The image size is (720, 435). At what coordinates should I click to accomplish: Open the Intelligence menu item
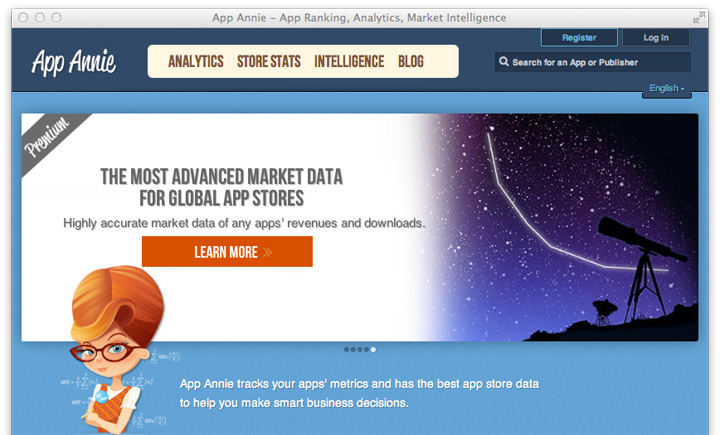[349, 62]
